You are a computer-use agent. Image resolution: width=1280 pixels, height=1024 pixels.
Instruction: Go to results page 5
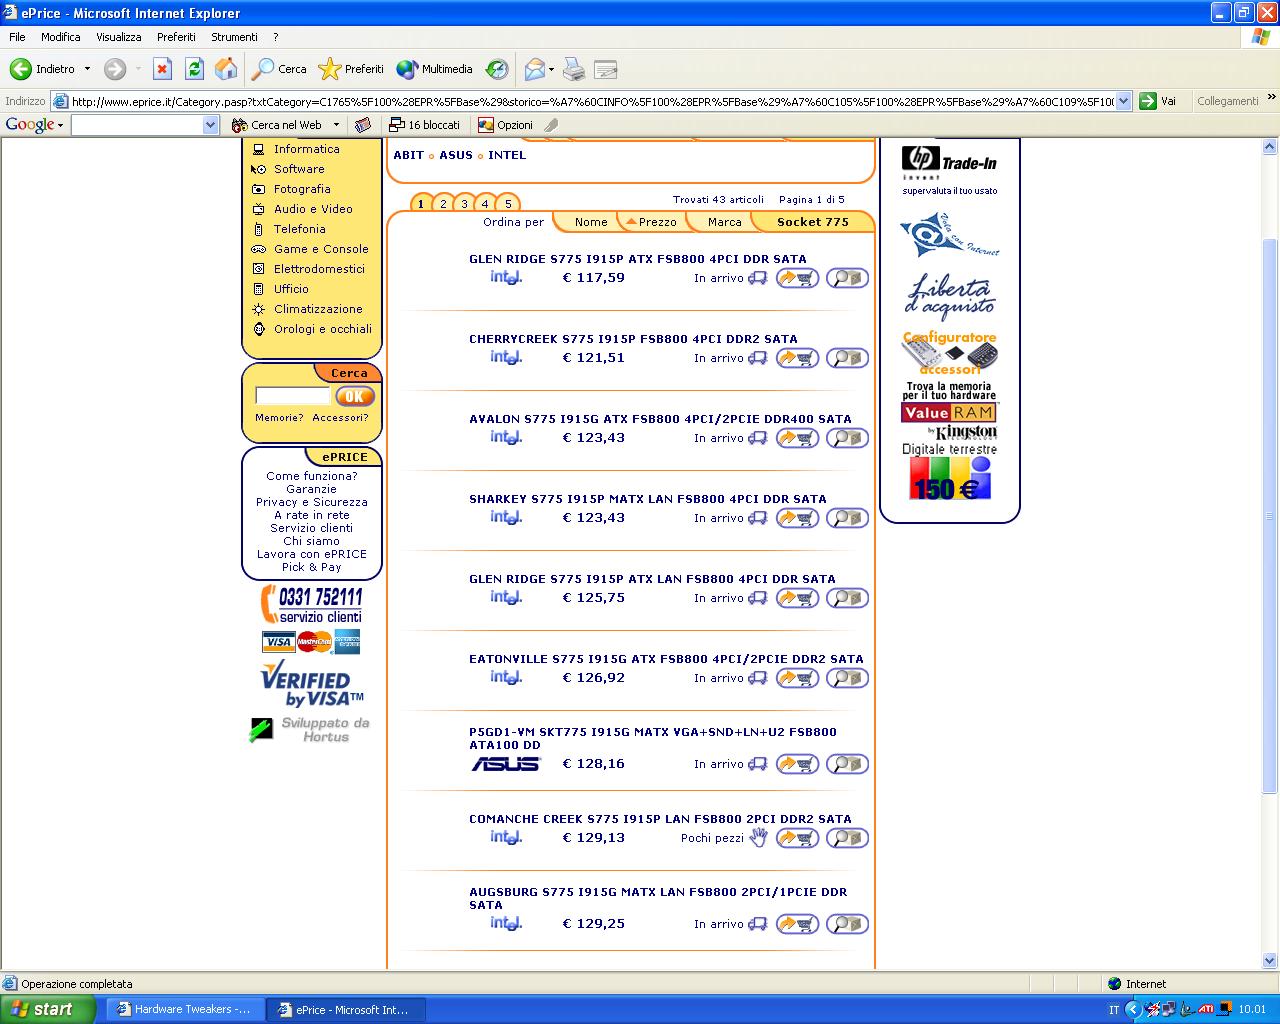point(508,203)
